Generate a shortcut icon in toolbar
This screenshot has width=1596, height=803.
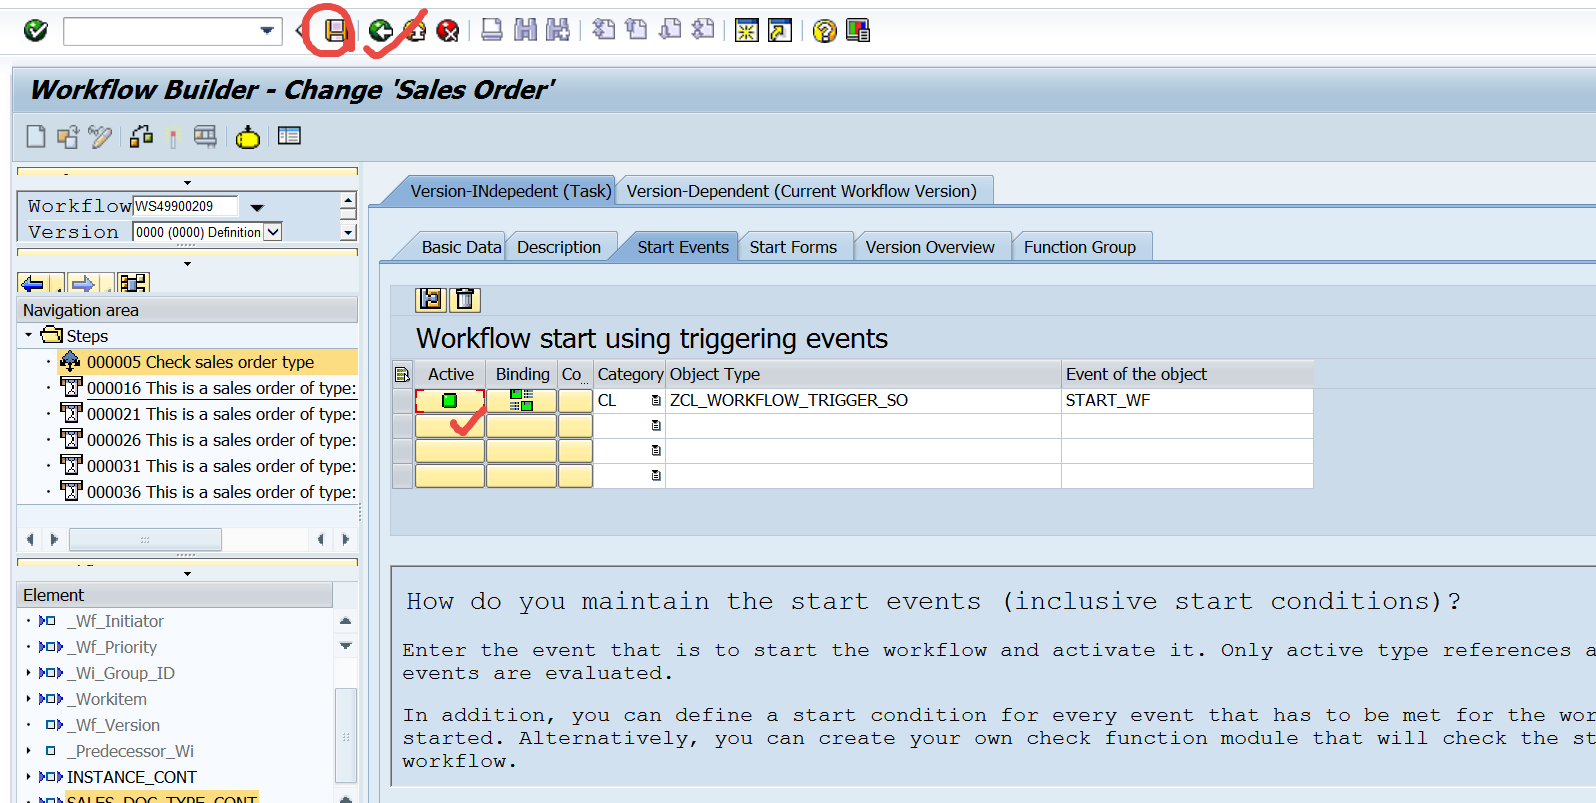(780, 31)
